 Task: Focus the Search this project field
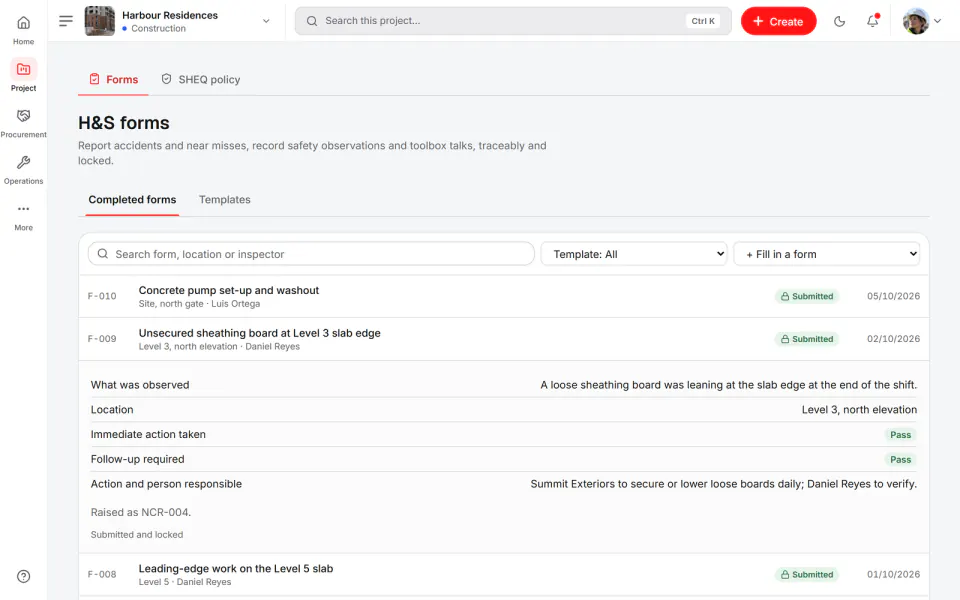(x=513, y=21)
